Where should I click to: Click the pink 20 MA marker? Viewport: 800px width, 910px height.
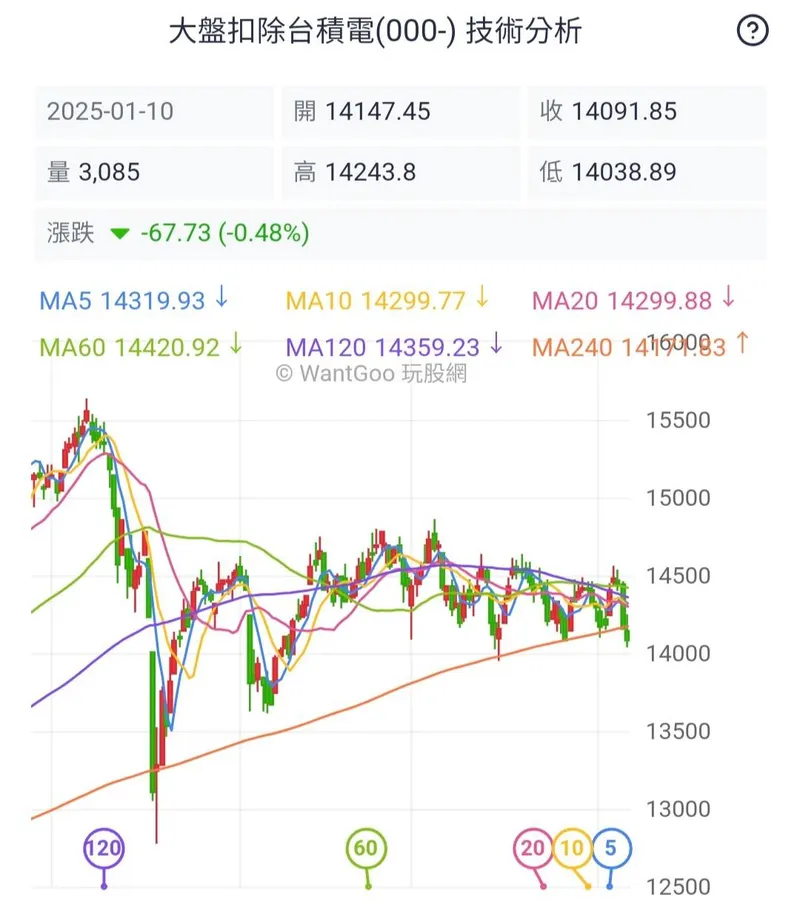point(533,849)
